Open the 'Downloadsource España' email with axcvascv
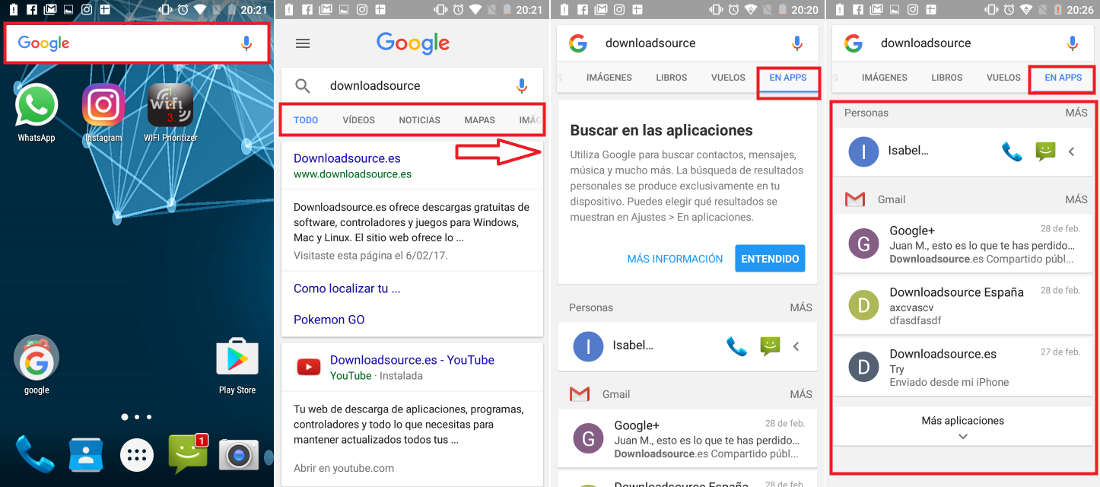 pyautogui.click(x=962, y=305)
